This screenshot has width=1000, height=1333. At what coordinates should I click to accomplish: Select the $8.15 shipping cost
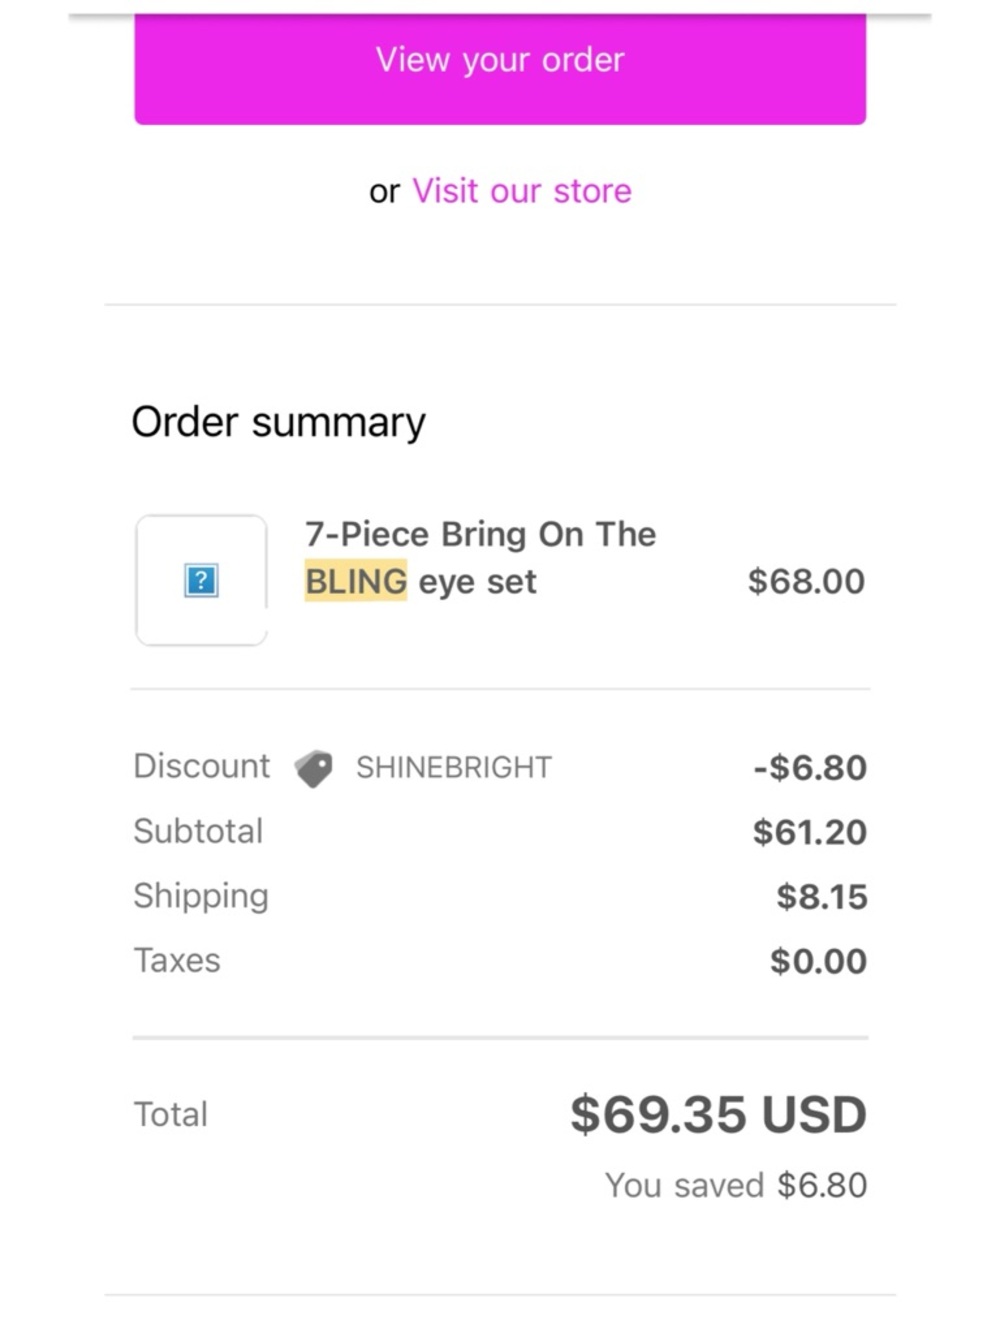tap(822, 897)
